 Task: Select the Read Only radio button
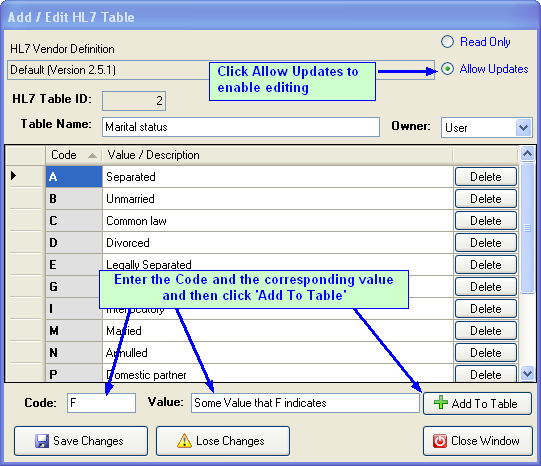point(447,42)
